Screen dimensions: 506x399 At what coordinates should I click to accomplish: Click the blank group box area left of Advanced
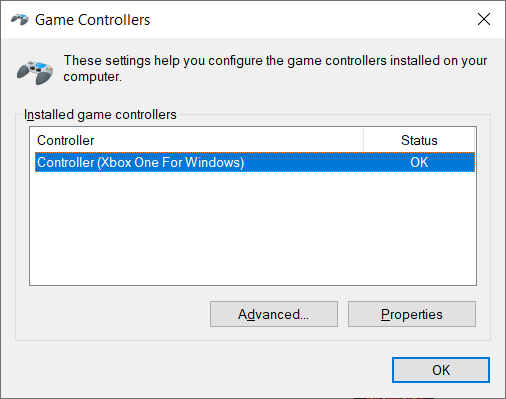113,314
